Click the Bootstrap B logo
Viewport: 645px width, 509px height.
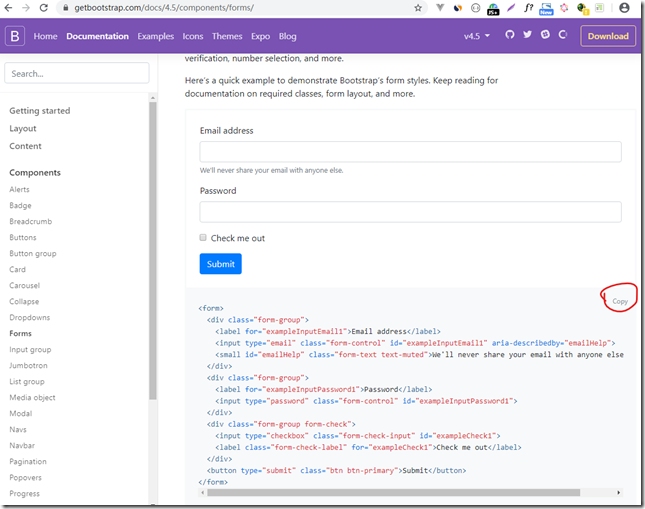(x=15, y=36)
